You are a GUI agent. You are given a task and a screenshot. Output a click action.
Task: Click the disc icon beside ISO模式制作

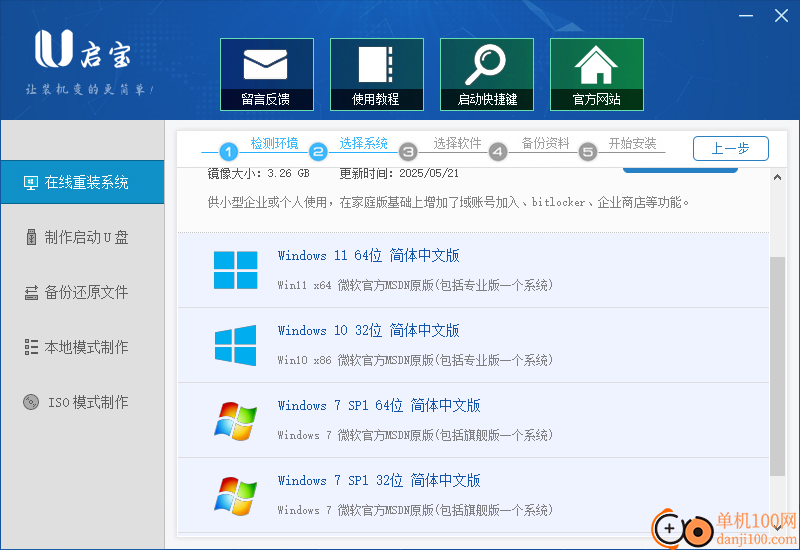click(x=31, y=402)
